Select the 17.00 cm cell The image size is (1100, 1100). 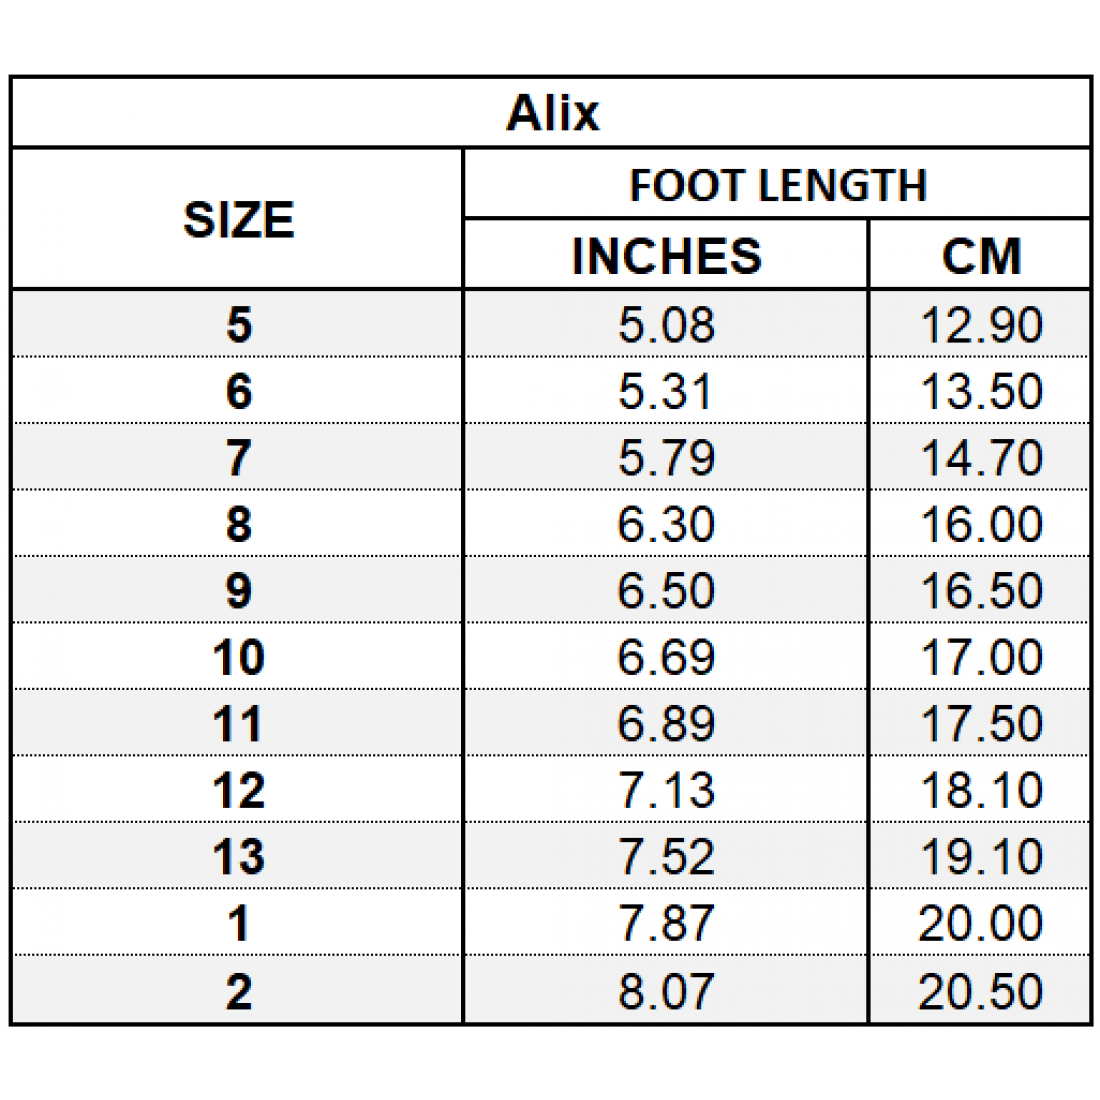pos(980,657)
